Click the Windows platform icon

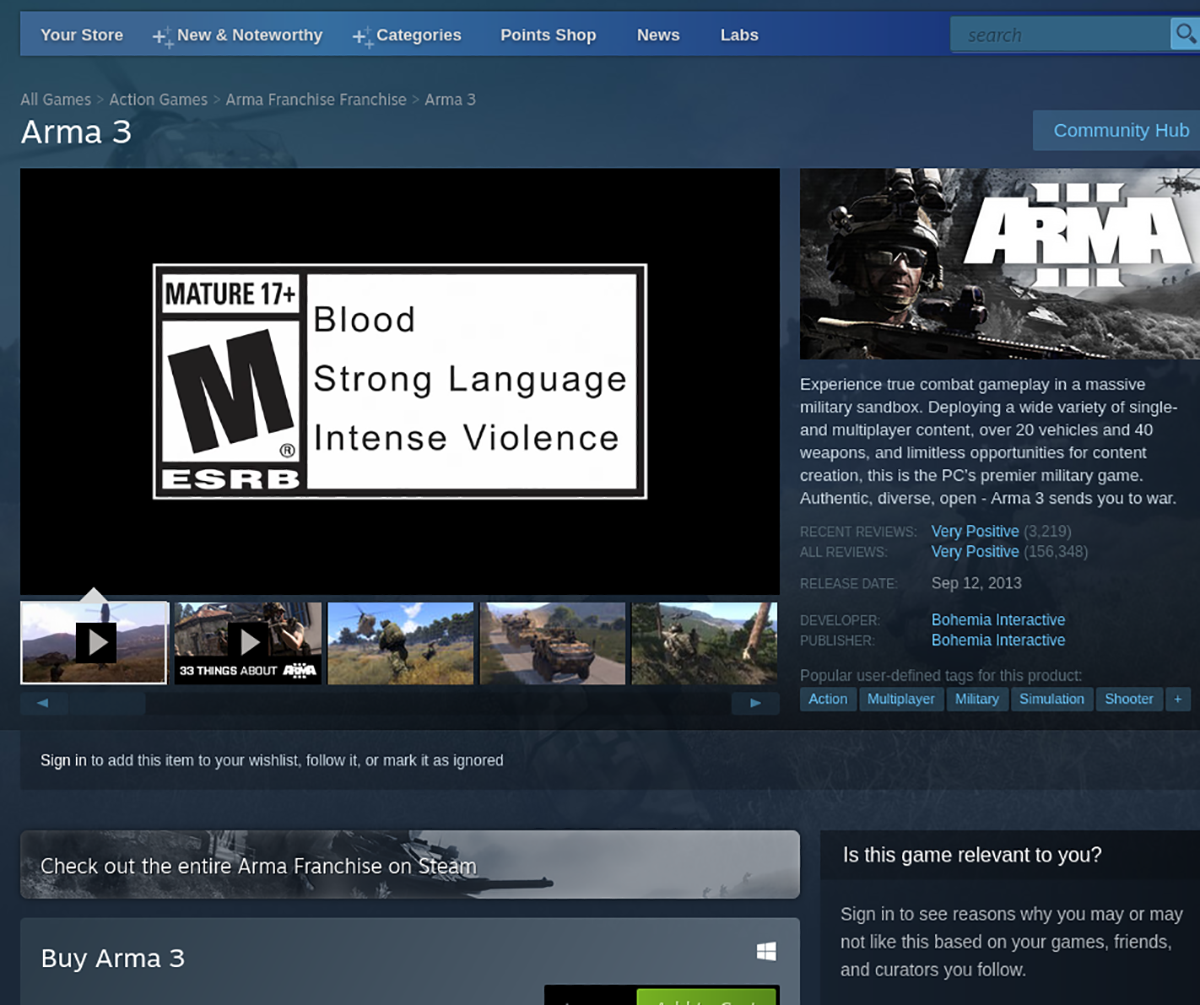(767, 952)
